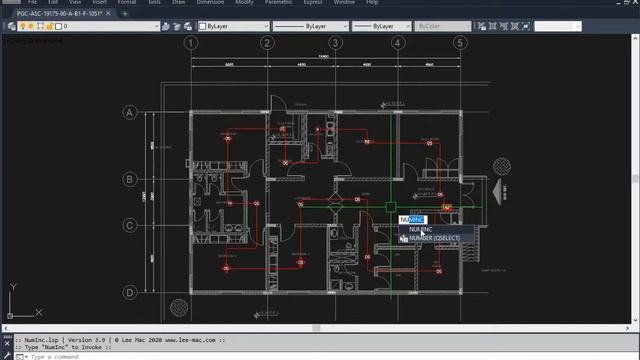This screenshot has height=360, width=640.
Task: Add a new drawing tab with plus
Action: 125,14
